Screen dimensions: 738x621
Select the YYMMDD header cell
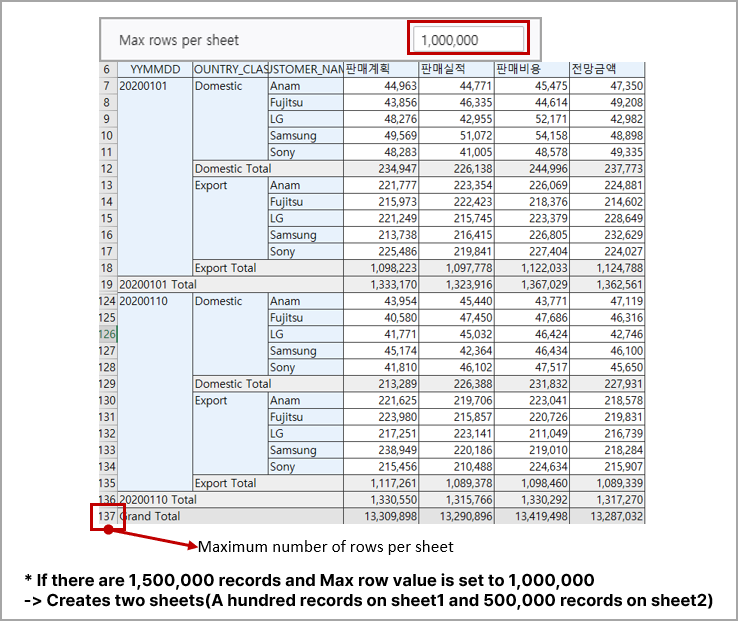tap(155, 70)
